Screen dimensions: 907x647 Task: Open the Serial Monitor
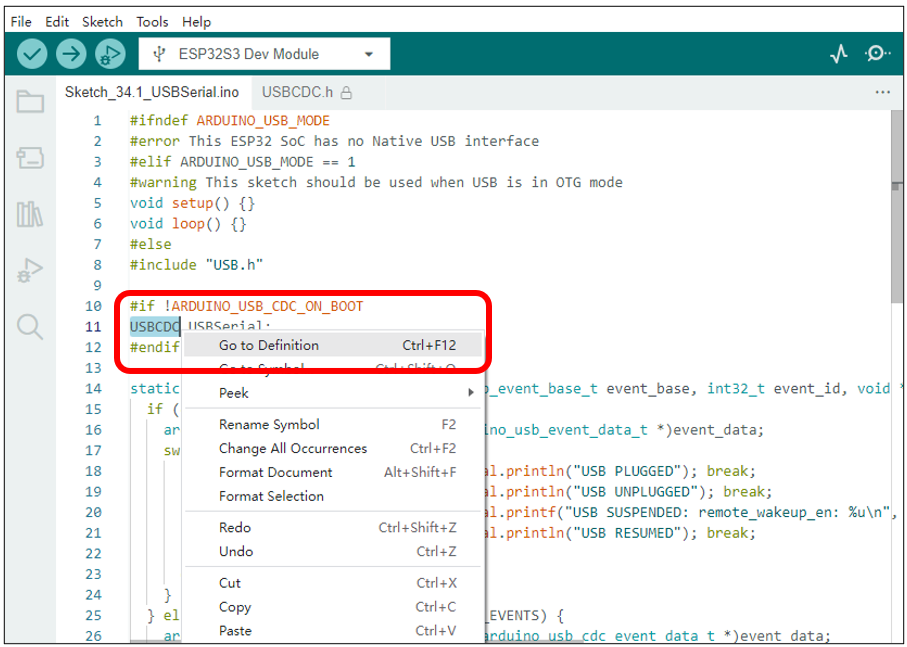click(x=877, y=54)
